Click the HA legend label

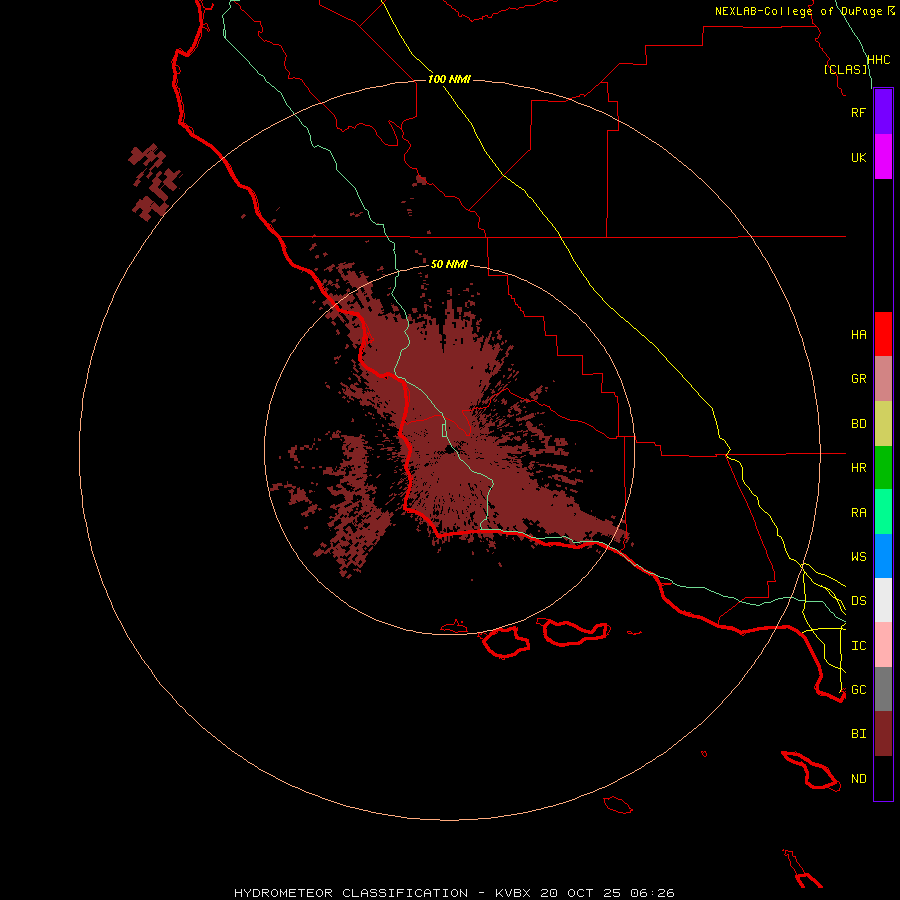click(858, 335)
